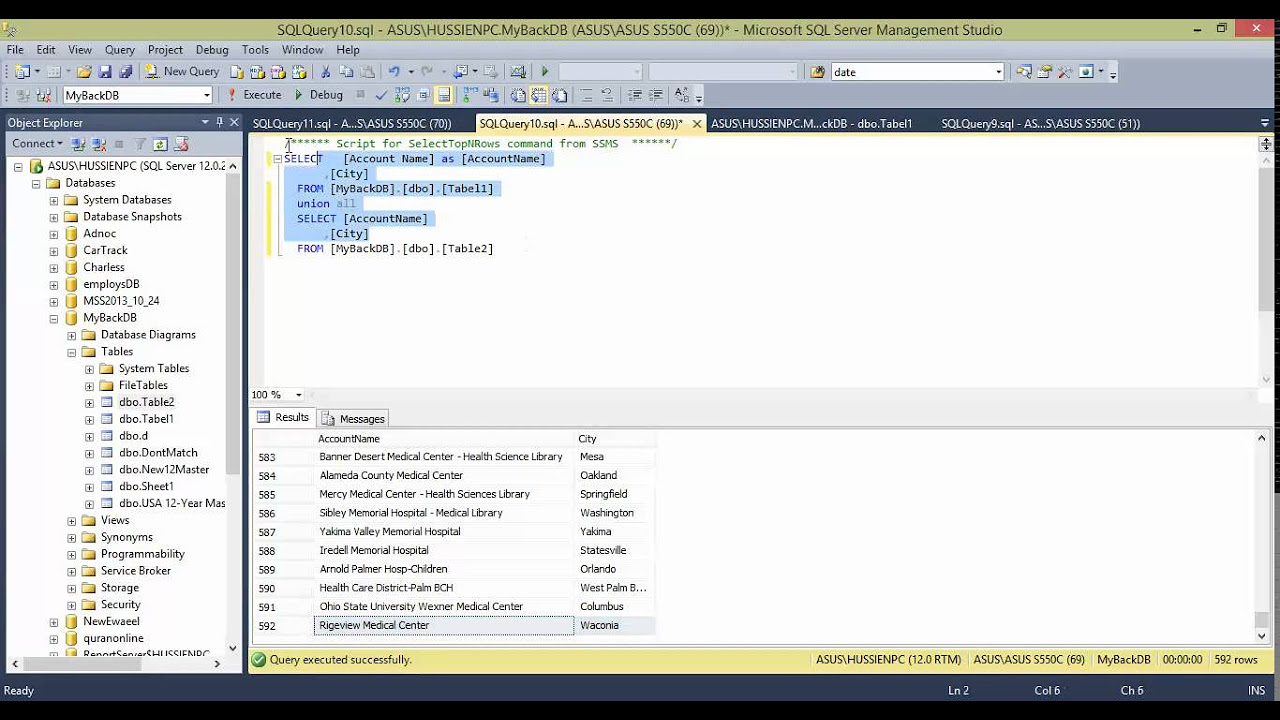Viewport: 1280px width, 720px height.
Task: Click the Connect Object Explorer icon
Action: coord(80,144)
